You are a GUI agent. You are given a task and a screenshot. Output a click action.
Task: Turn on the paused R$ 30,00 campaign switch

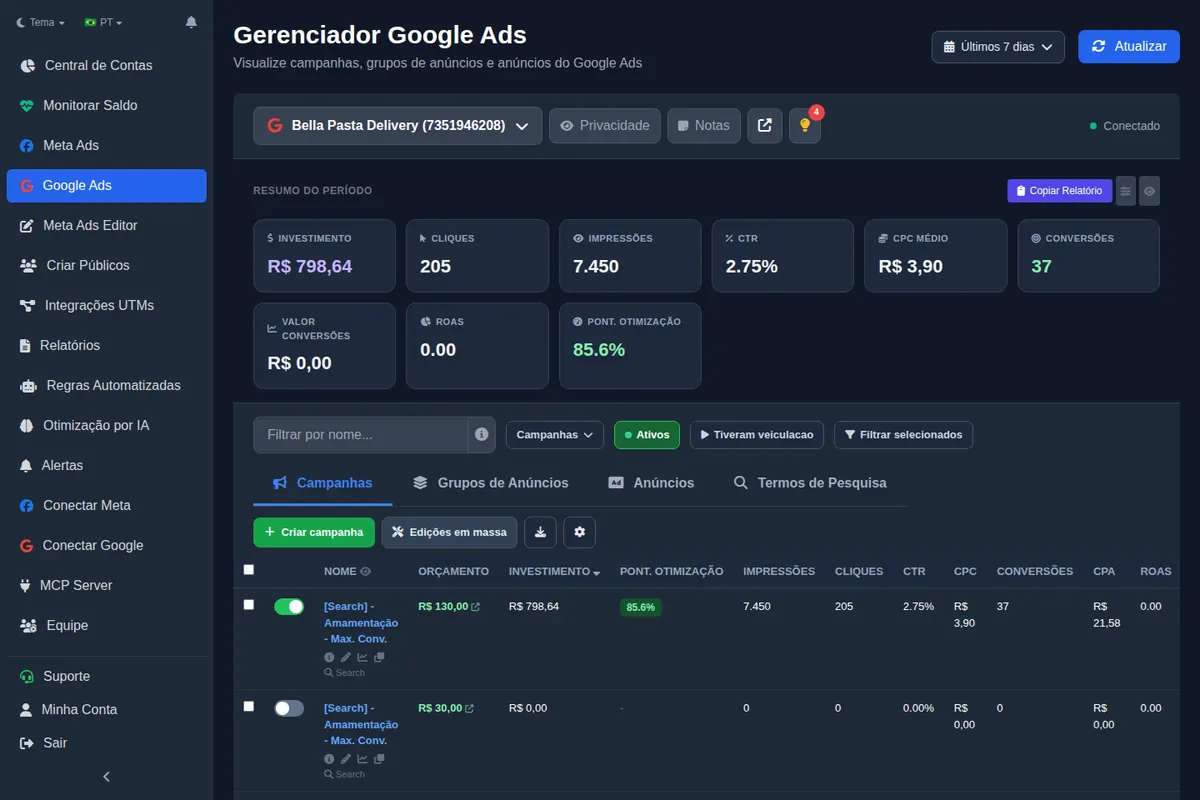point(289,708)
